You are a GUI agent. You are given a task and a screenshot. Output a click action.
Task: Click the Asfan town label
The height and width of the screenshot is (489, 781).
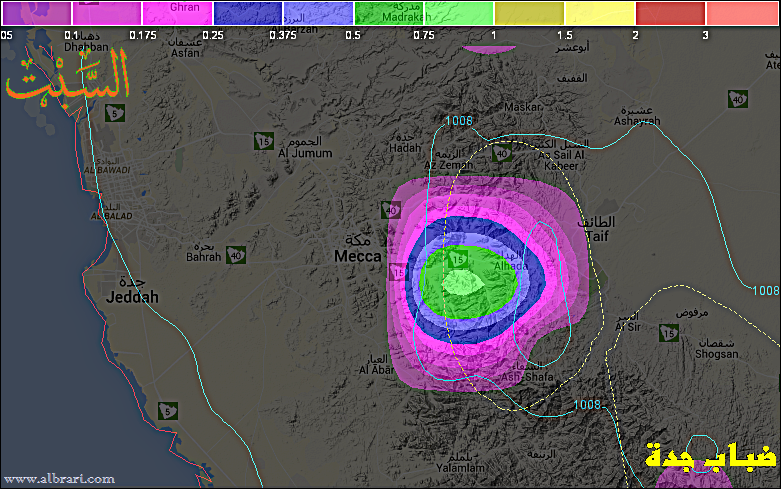pyautogui.click(x=185, y=53)
